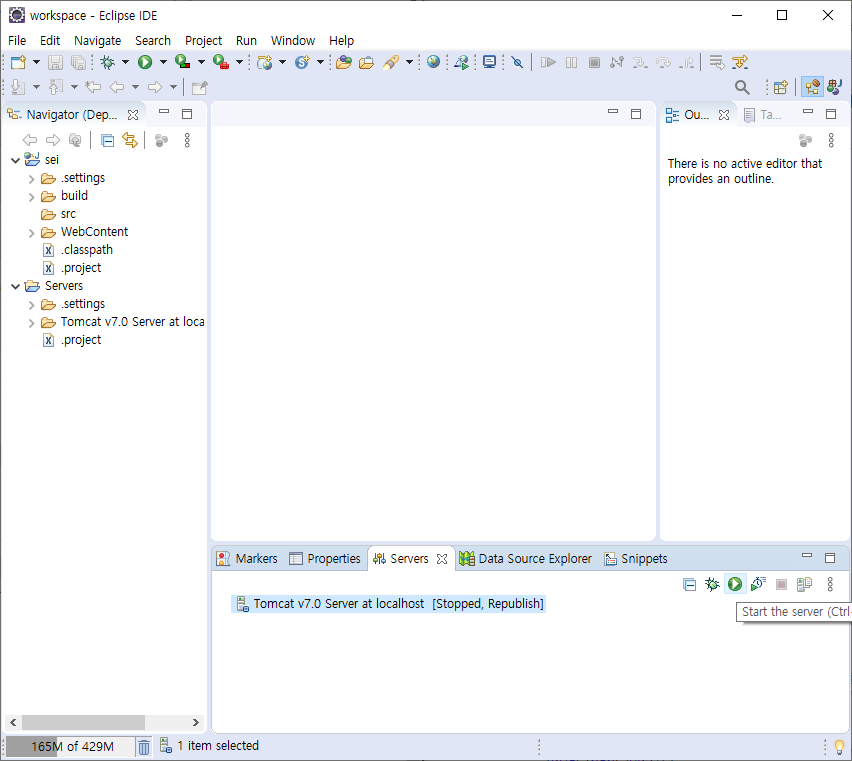Open Outline view menu three dots
This screenshot has height=761, width=852.
(831, 141)
